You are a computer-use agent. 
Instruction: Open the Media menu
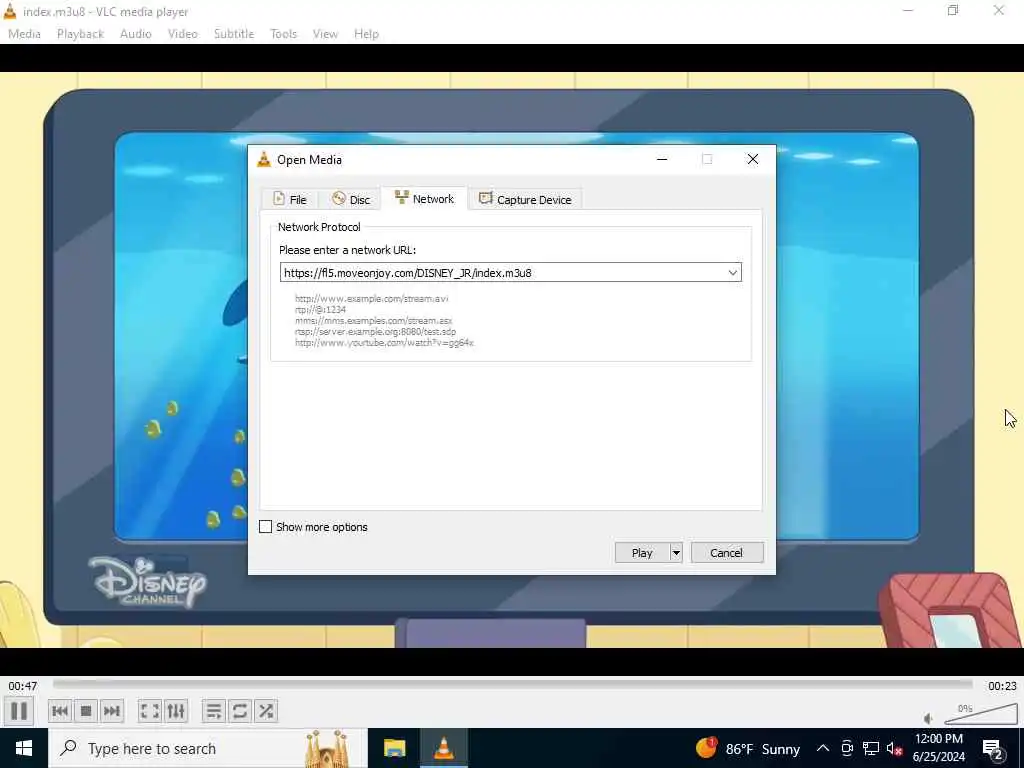pos(24,34)
